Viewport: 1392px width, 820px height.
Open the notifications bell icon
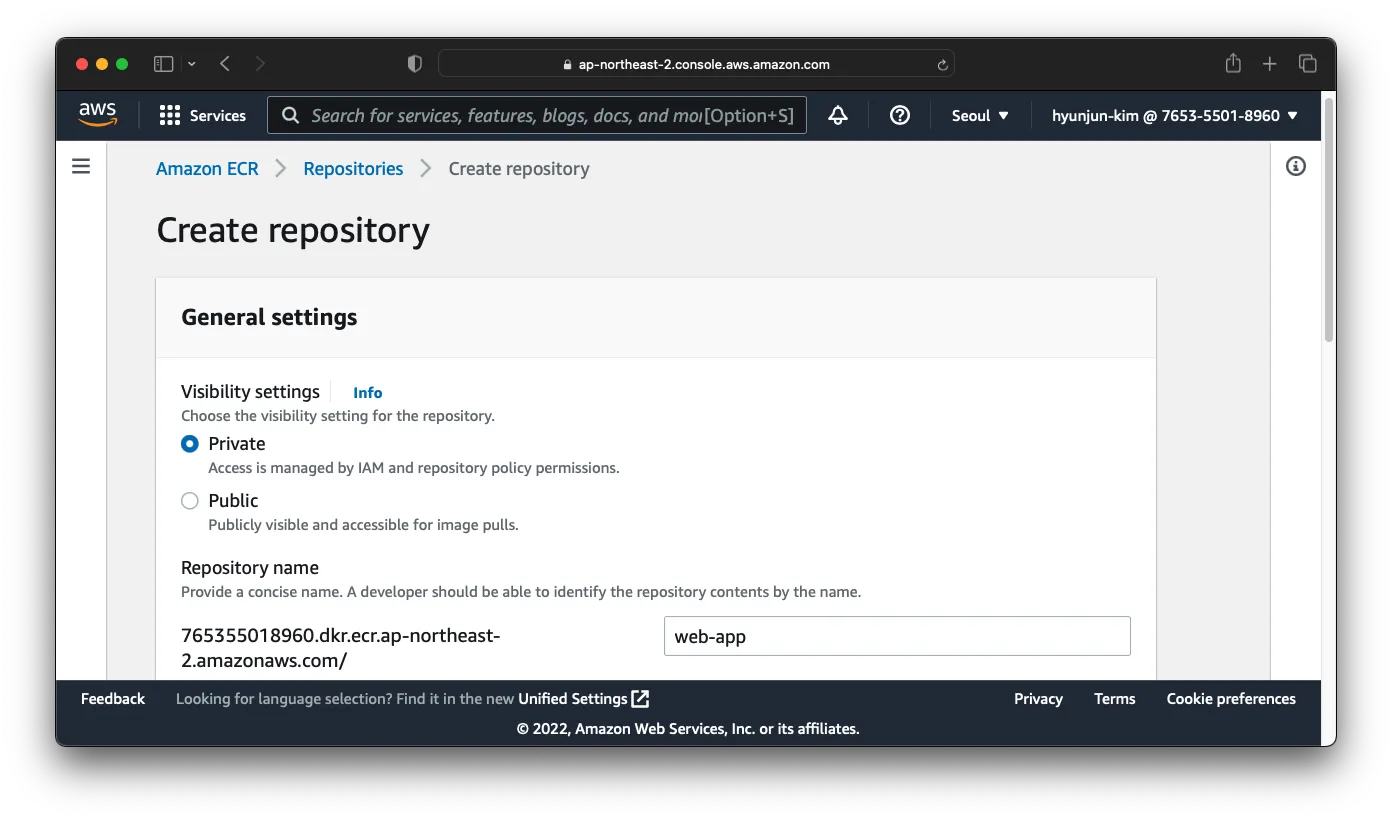(837, 115)
